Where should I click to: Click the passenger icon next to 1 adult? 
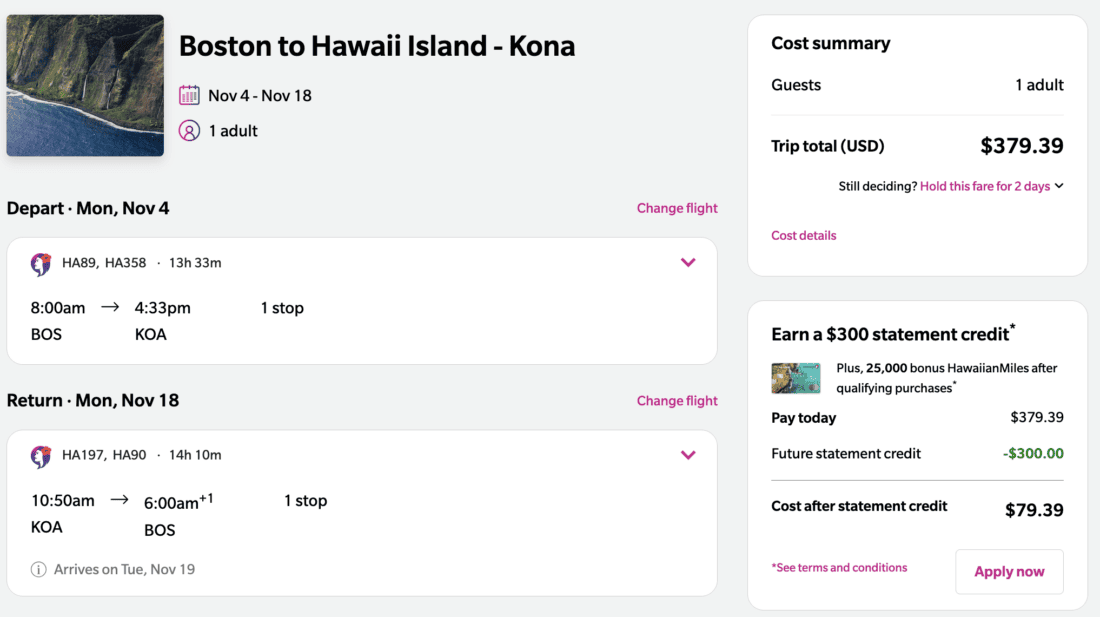click(x=189, y=131)
